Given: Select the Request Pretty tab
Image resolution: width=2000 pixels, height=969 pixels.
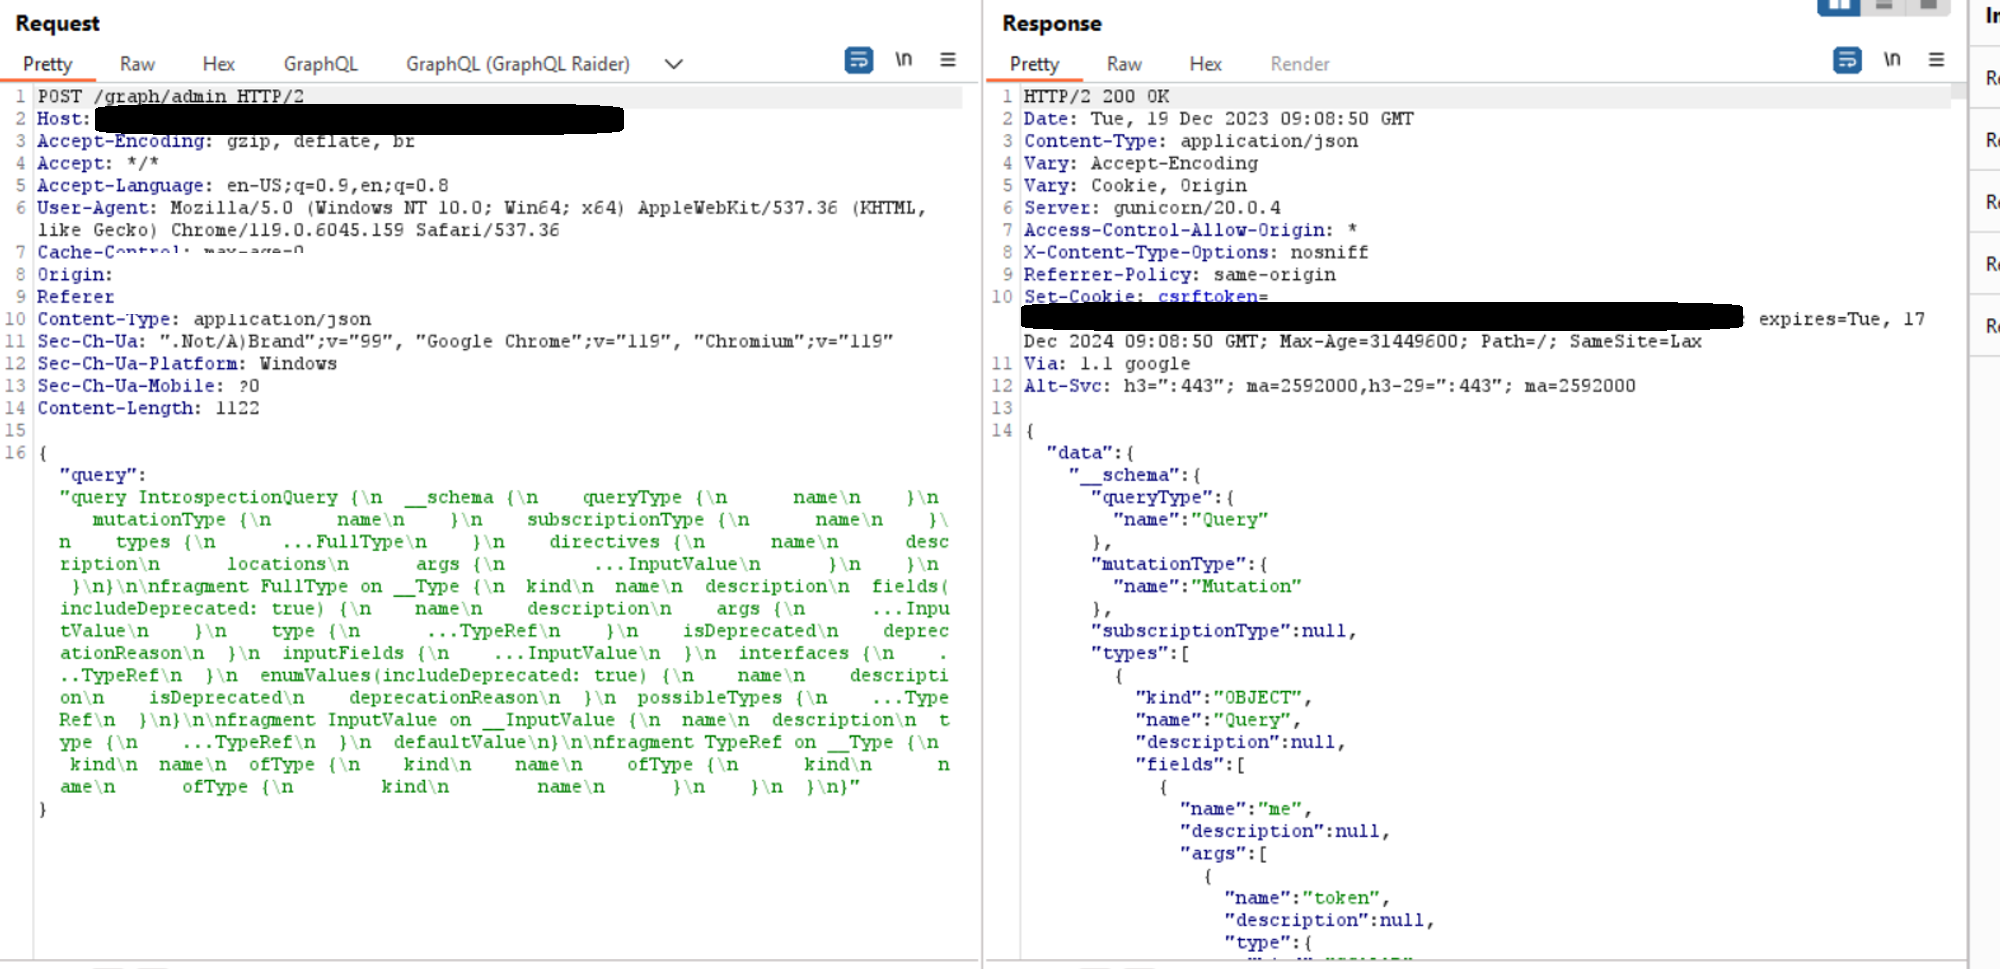Looking at the screenshot, I should click(x=47, y=64).
